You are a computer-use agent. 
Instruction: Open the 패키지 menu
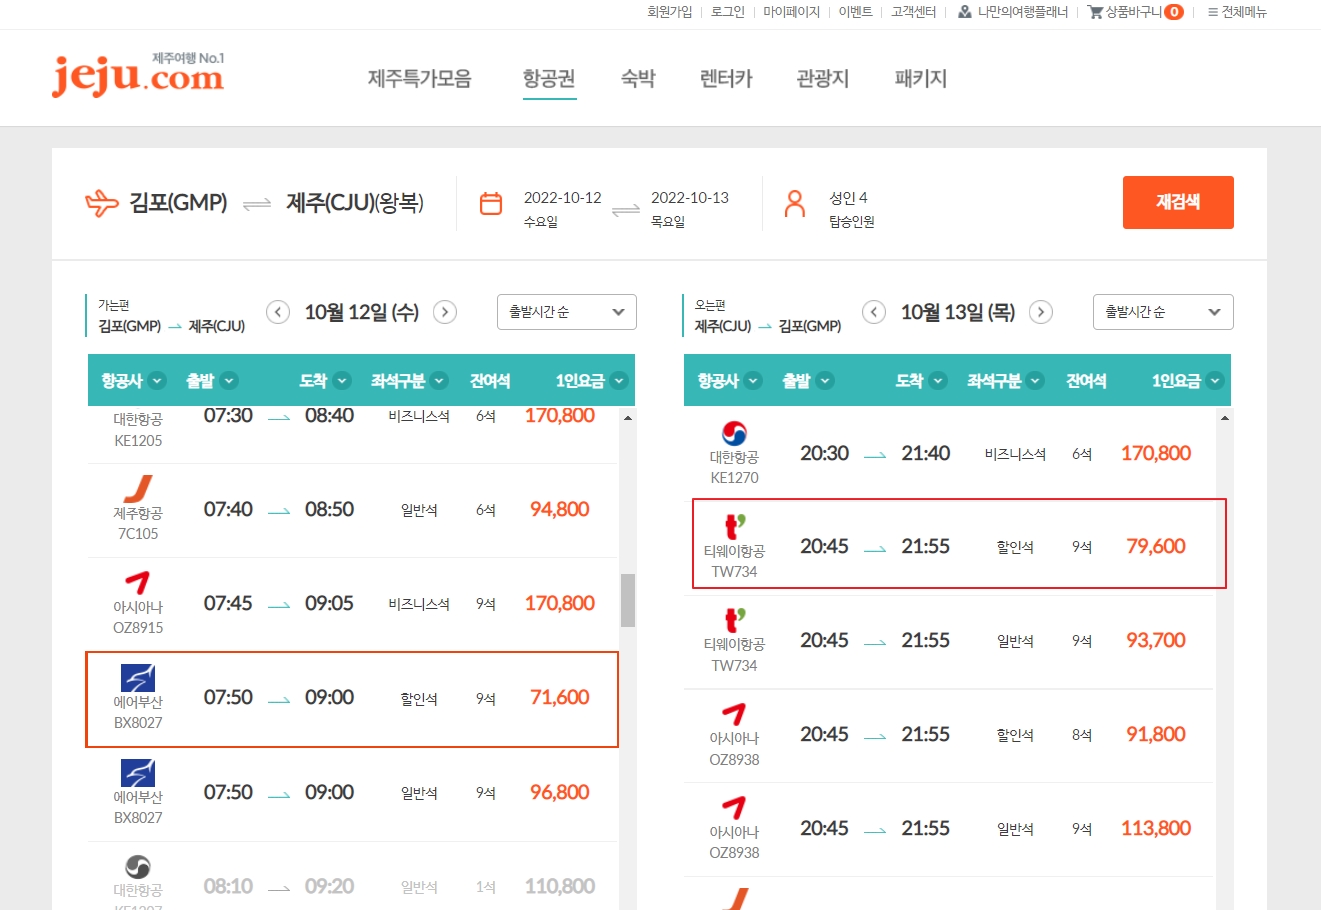(921, 78)
